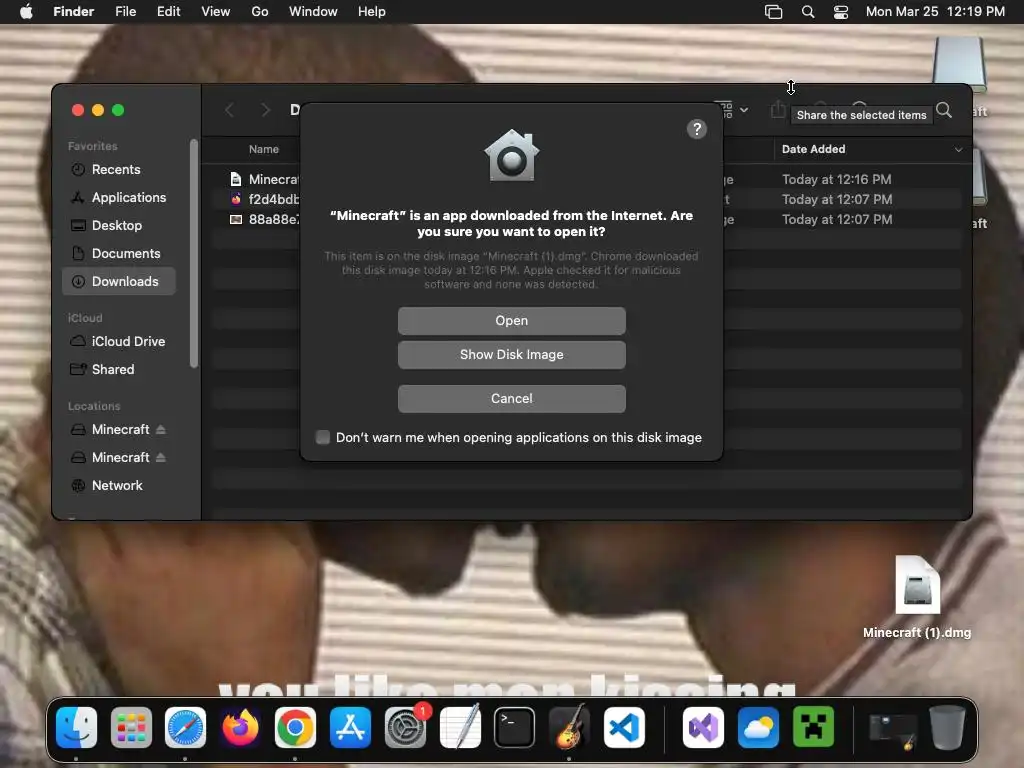1024x768 pixels.
Task: Click the Finder sidebar scrollbar
Action: [193, 253]
